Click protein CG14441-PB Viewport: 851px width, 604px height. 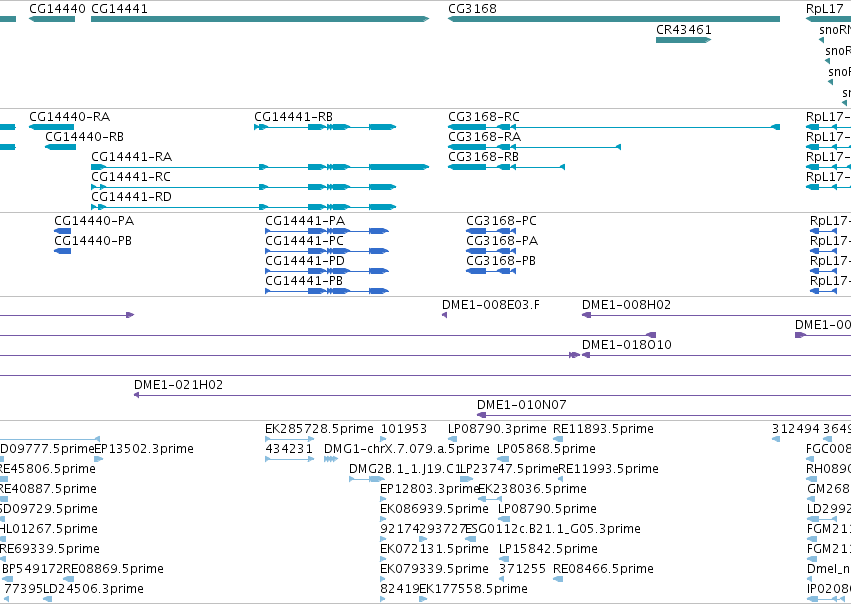click(x=304, y=281)
